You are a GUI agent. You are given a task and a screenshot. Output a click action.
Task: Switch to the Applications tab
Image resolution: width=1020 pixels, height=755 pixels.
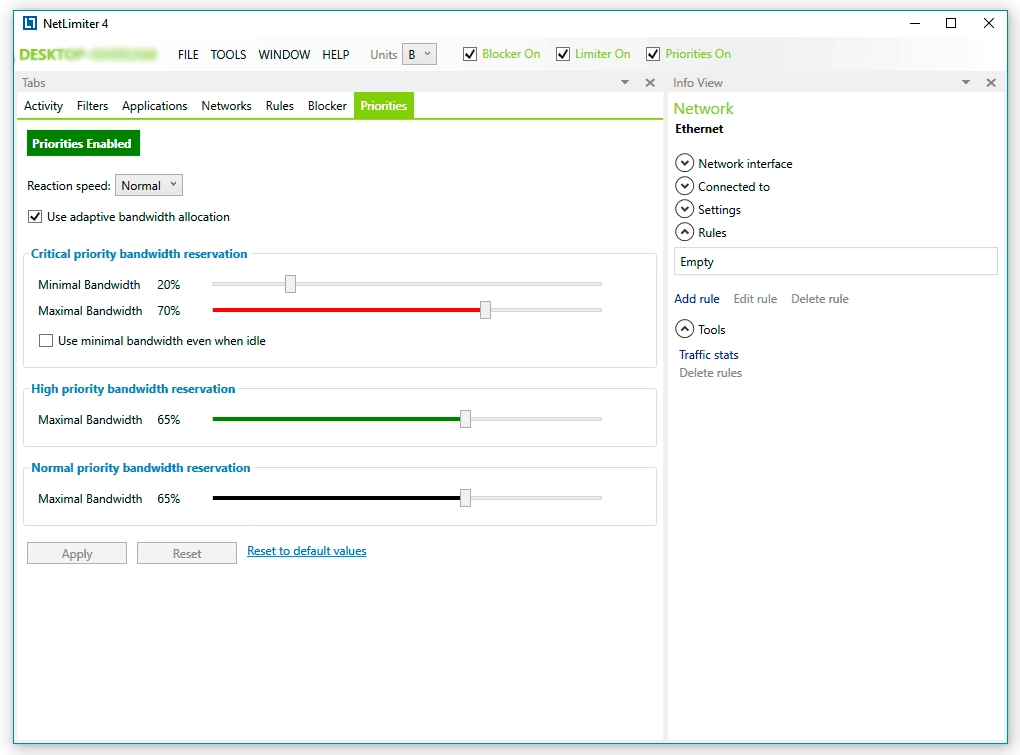click(155, 105)
